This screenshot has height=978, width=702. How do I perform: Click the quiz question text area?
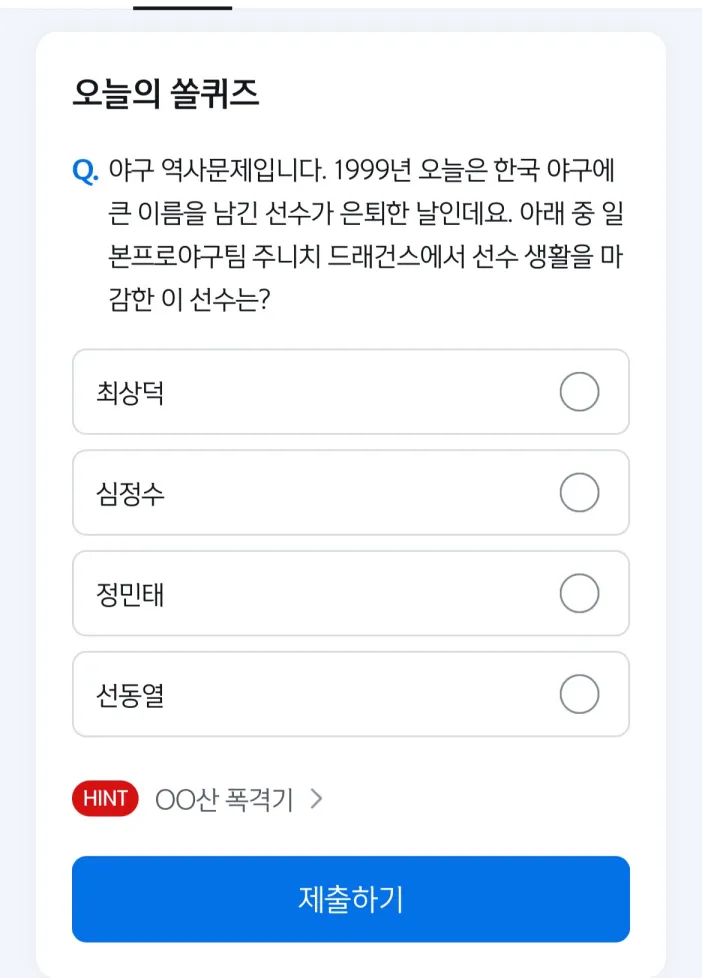pyautogui.click(x=350, y=230)
